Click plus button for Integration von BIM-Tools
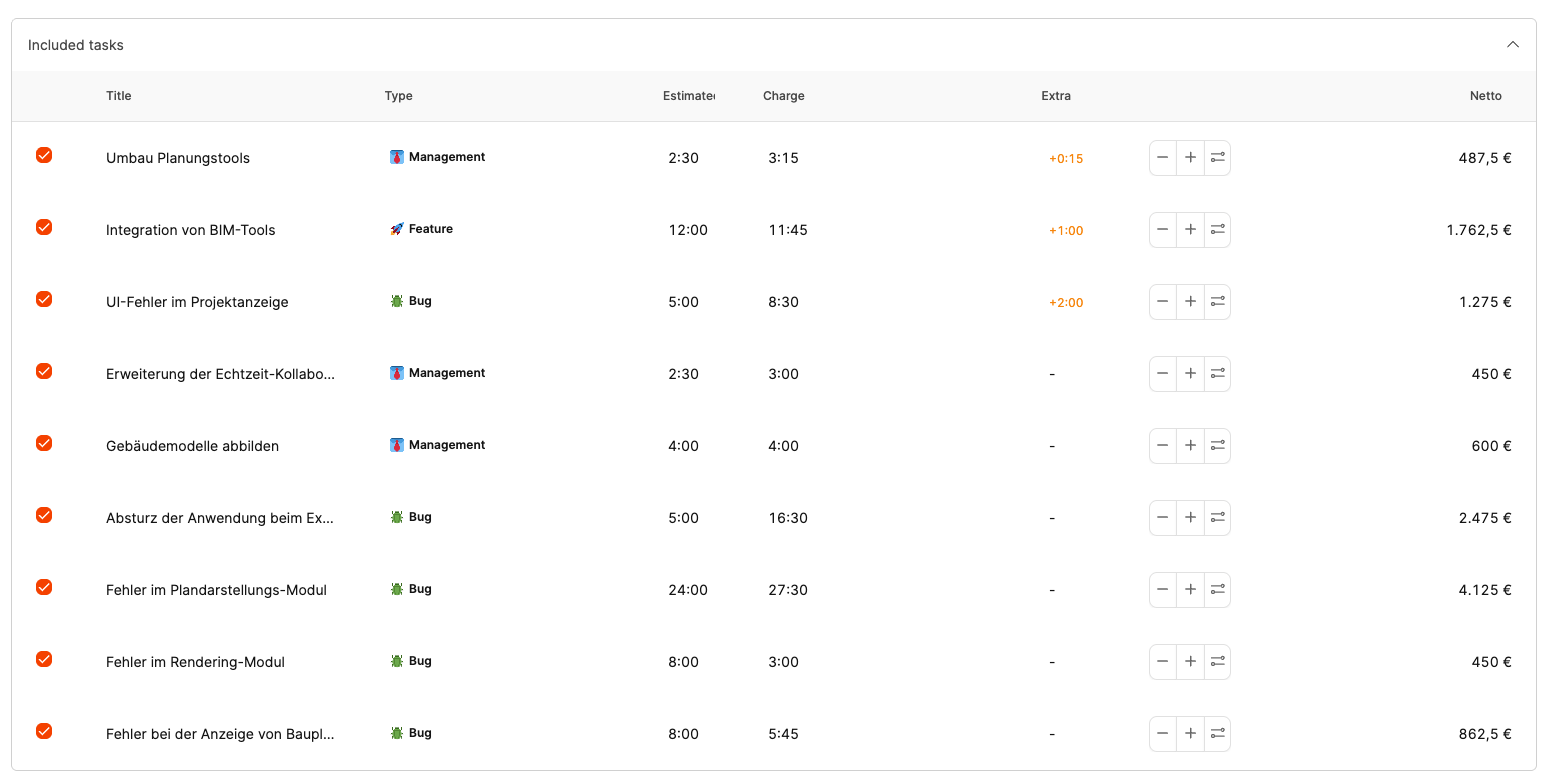Viewport: 1550px width, 778px height. coord(1190,230)
